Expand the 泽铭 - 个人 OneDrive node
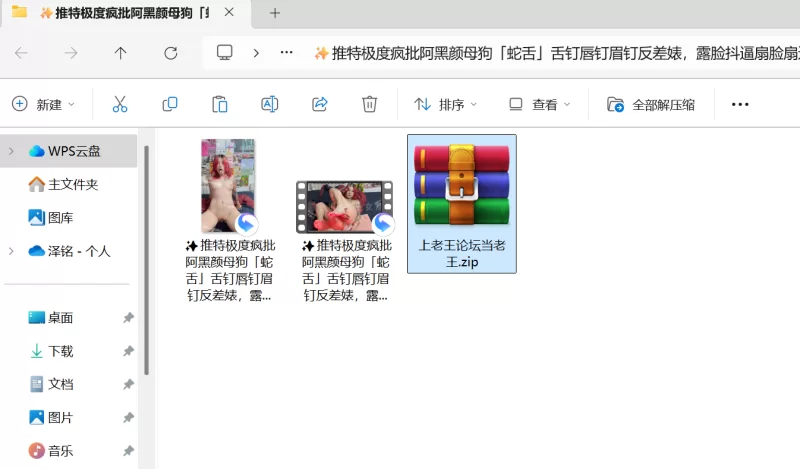The height and width of the screenshot is (469, 800). [11, 251]
